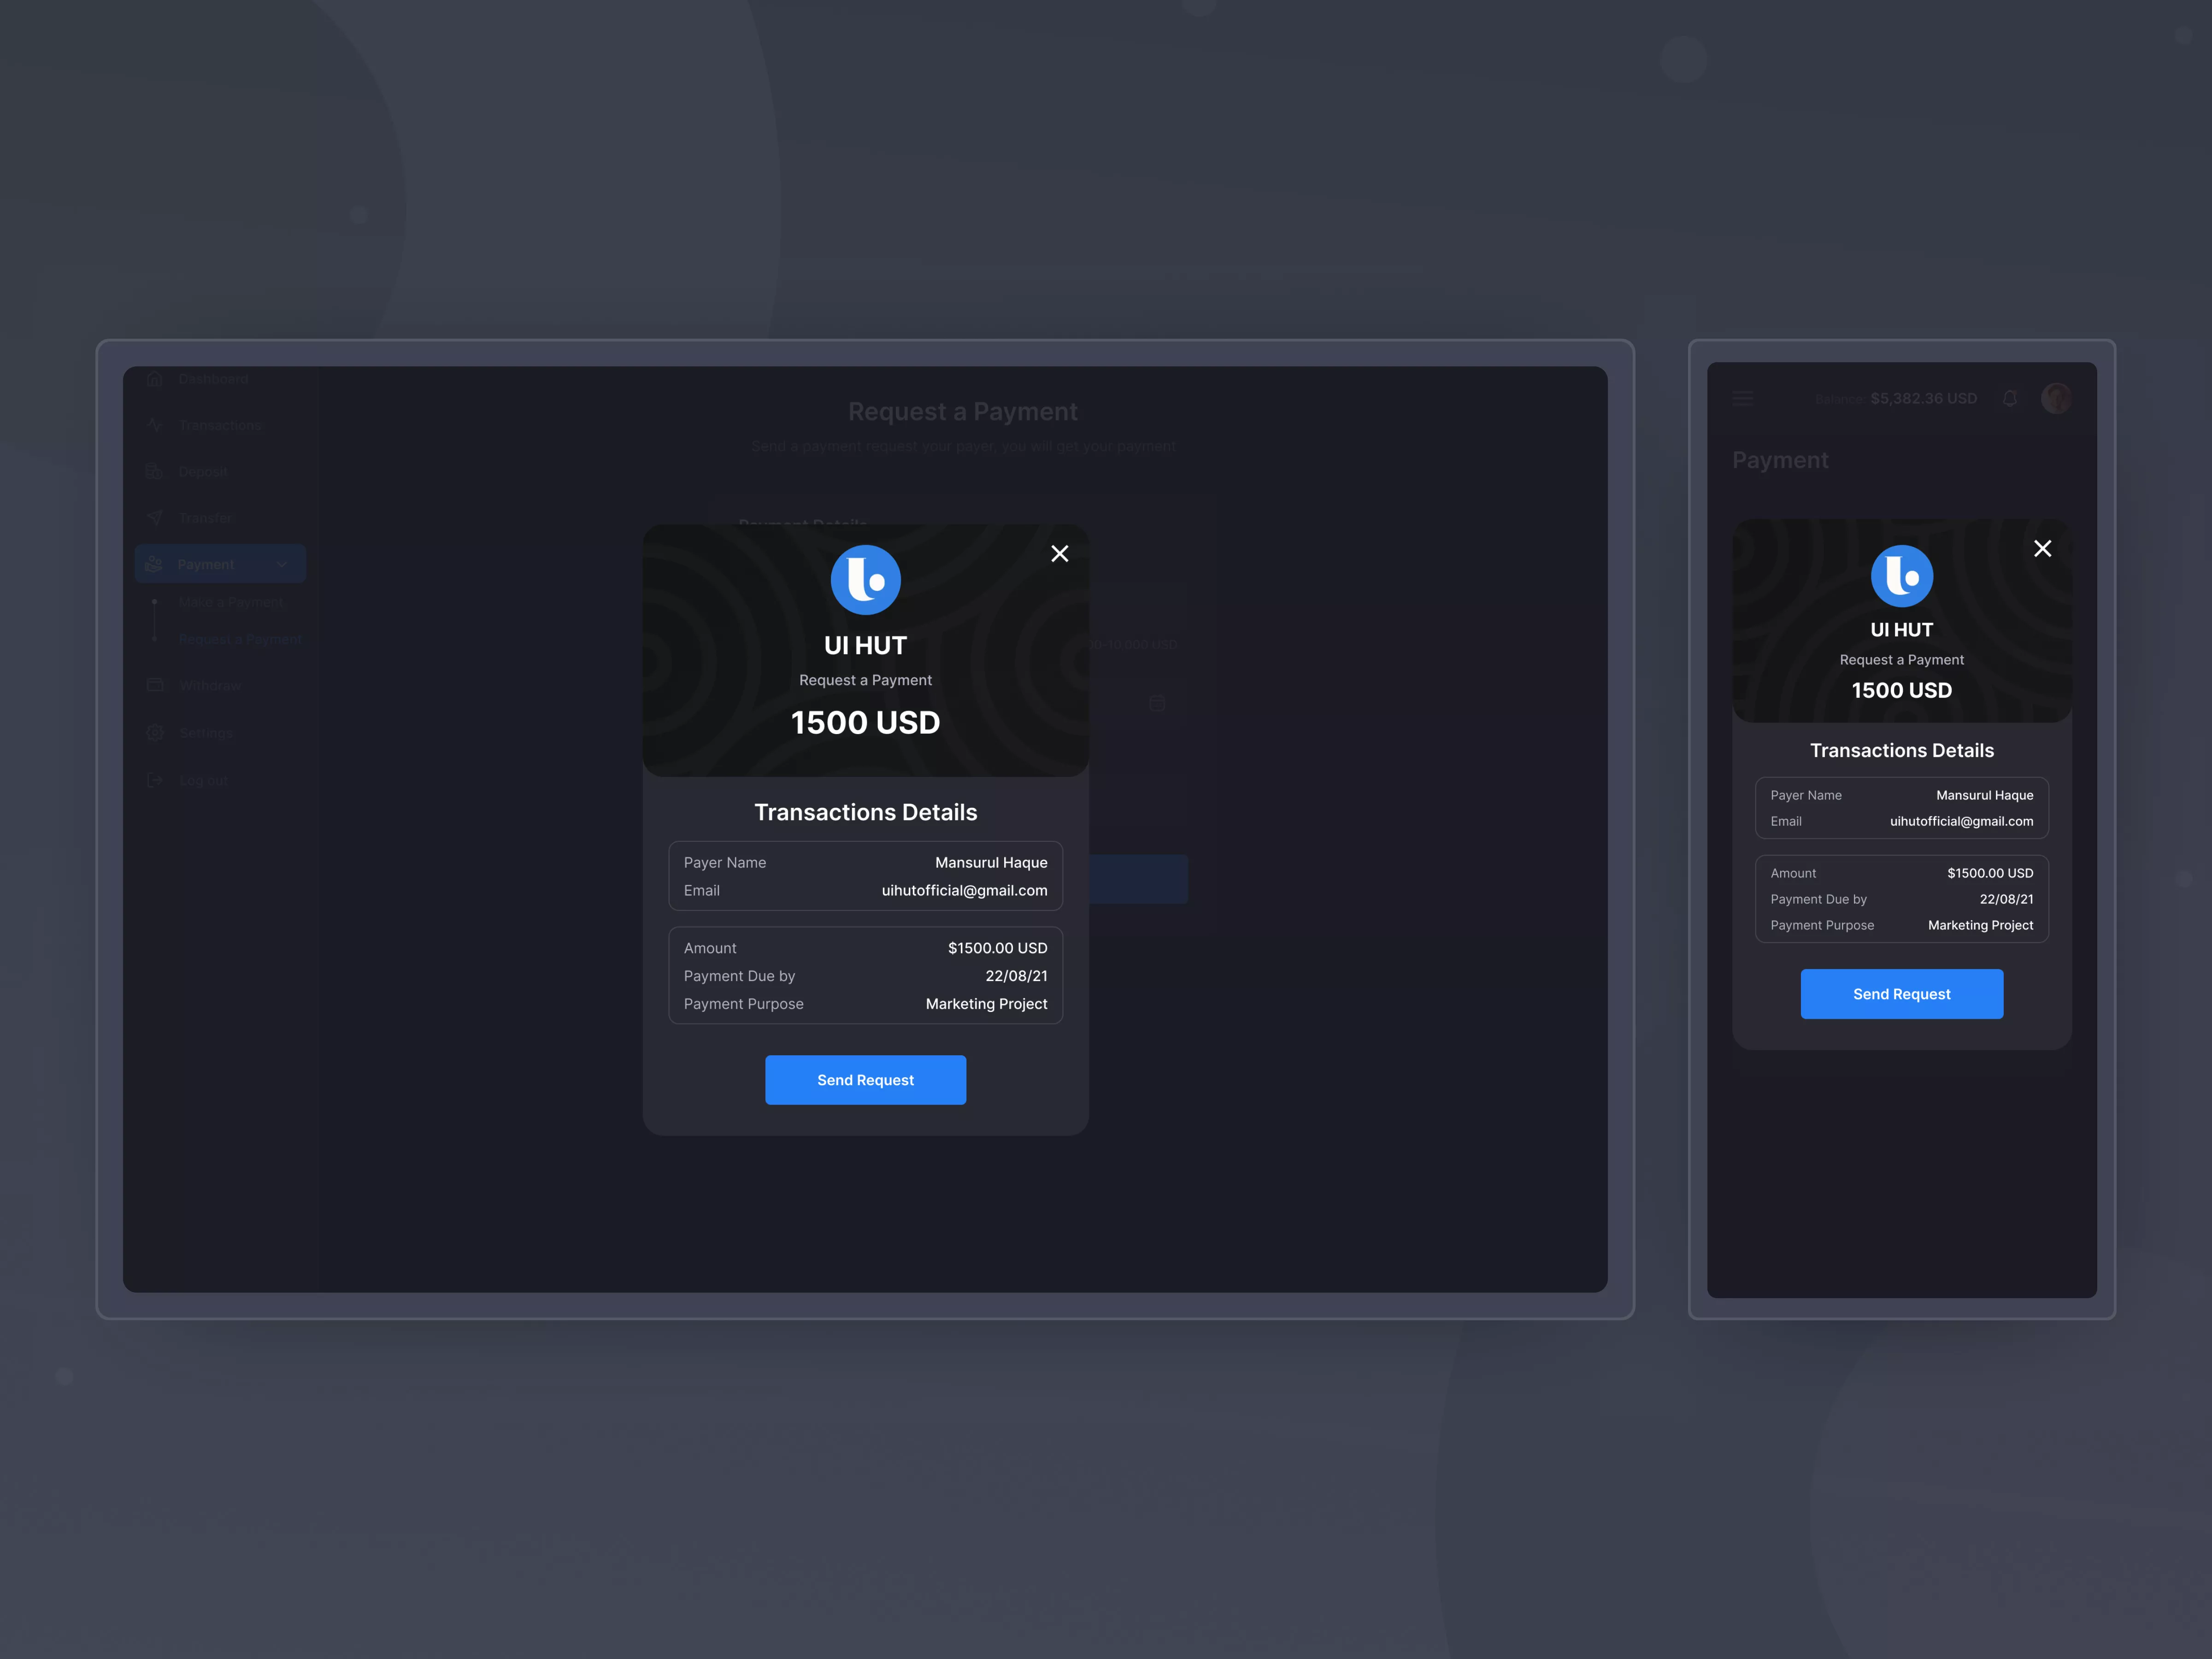Screen dimensions: 2212x1659
Task: Click the Log out arrow icon
Action: (154, 780)
